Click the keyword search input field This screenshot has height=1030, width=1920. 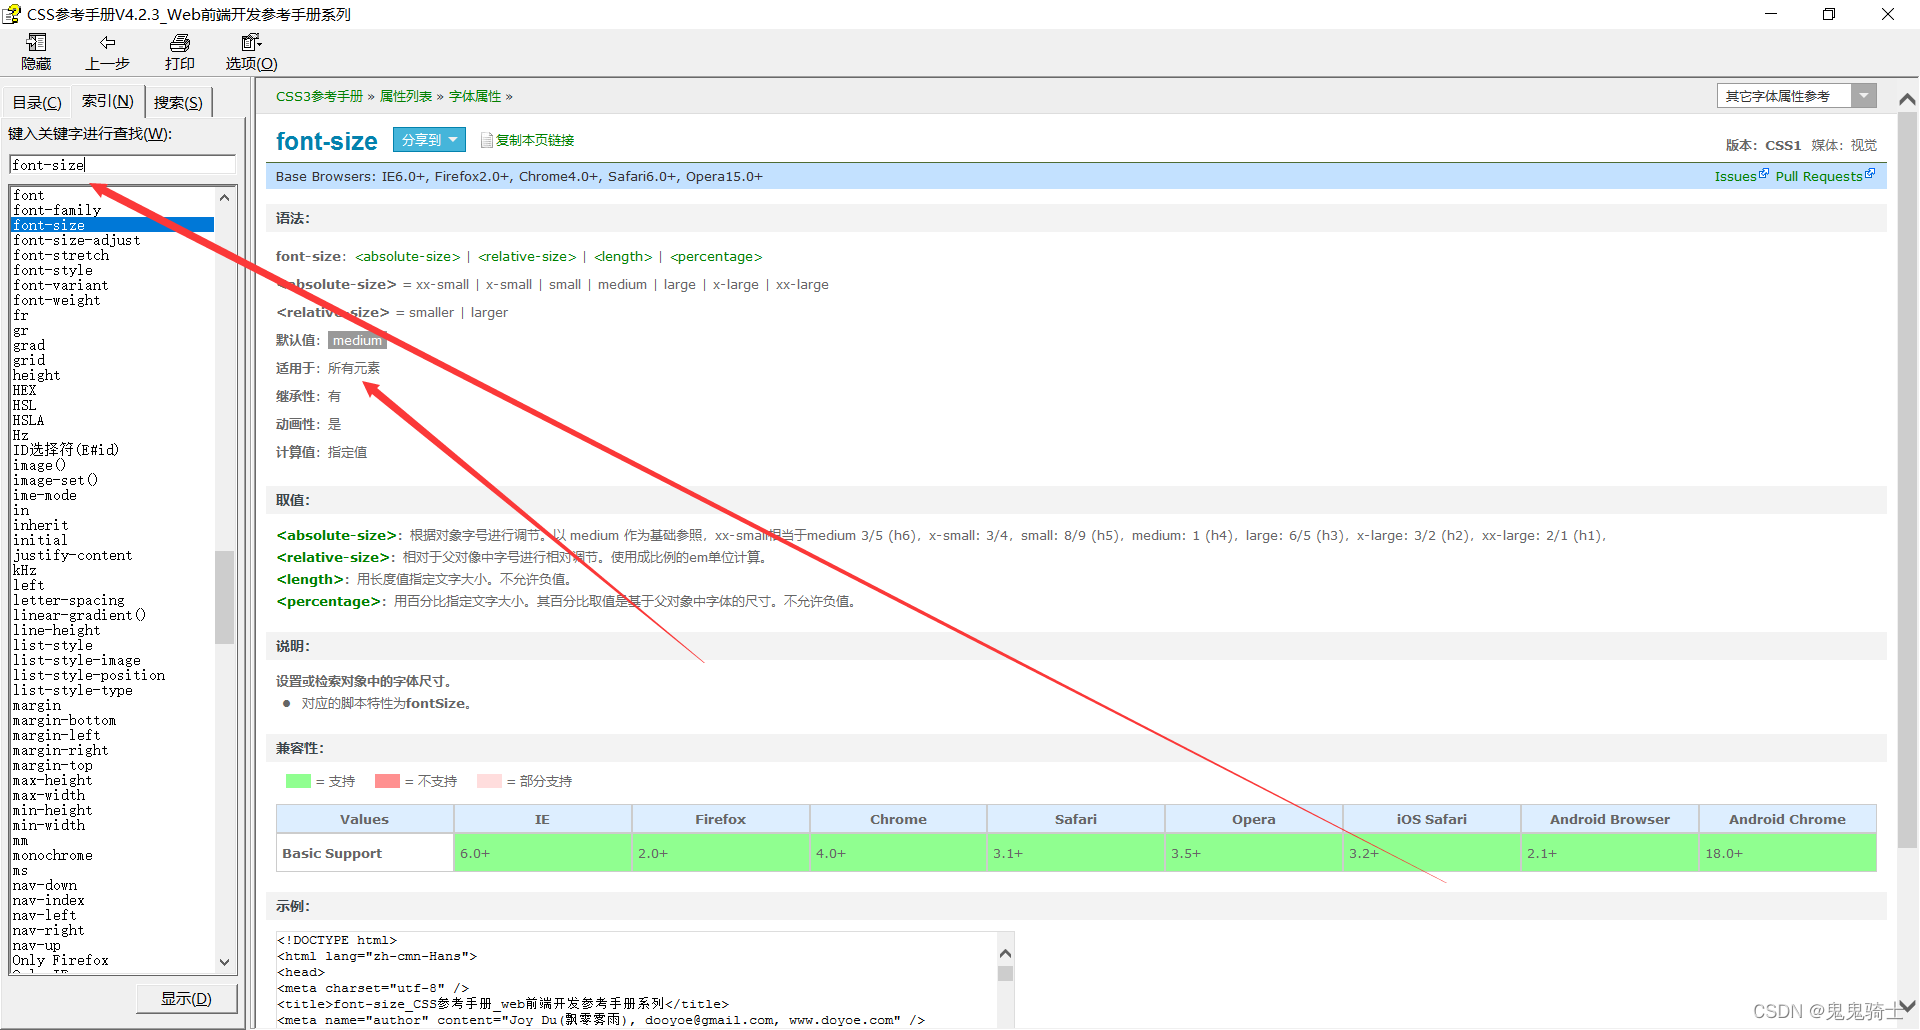(x=122, y=165)
